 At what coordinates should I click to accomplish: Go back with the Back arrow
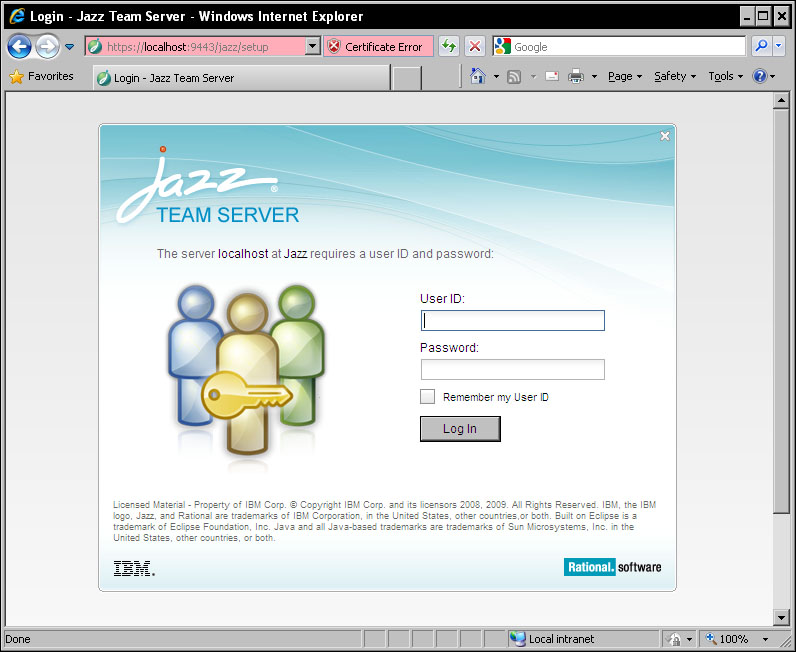19,47
